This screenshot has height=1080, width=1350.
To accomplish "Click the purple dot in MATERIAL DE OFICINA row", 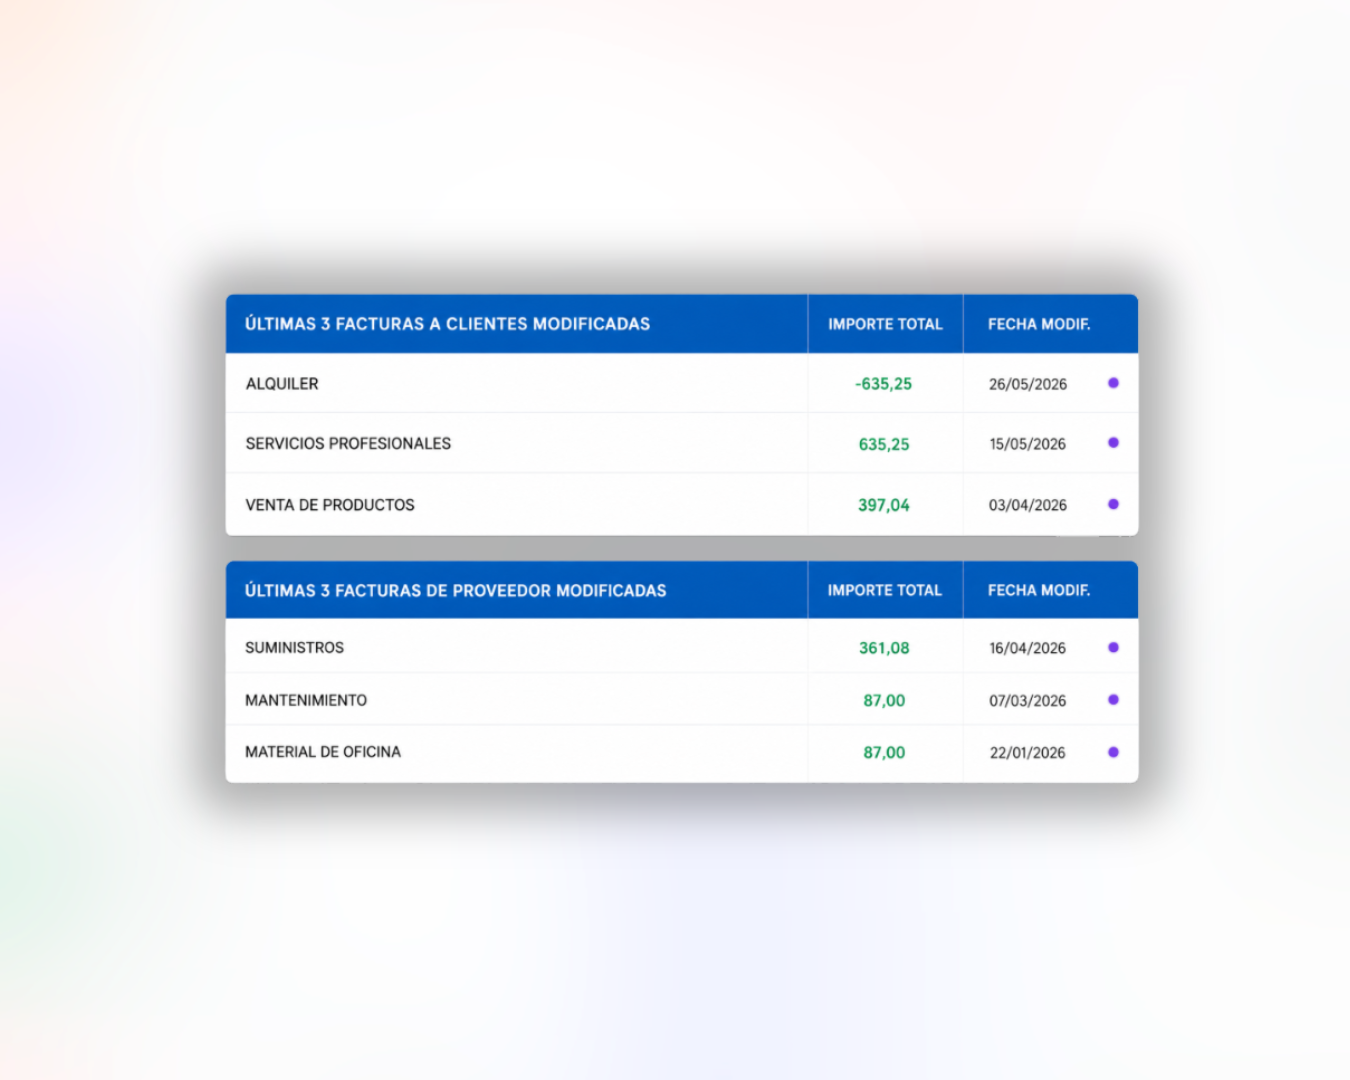I will tap(1113, 752).
